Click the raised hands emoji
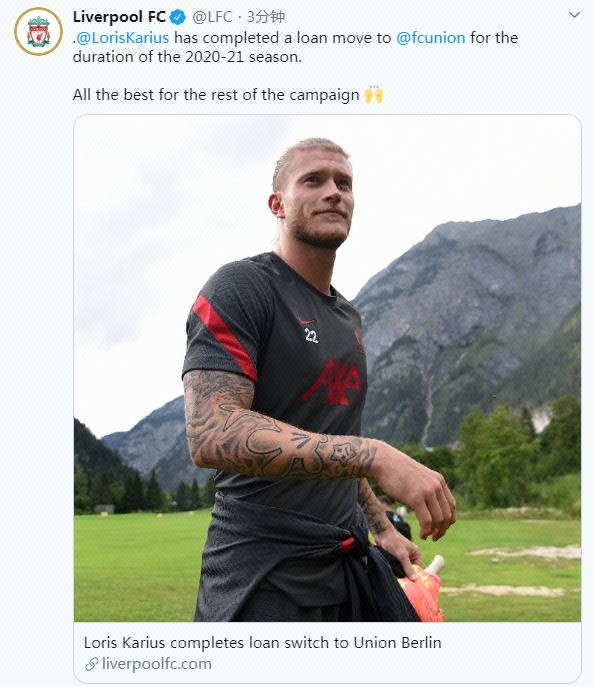This screenshot has width=594, height=687. click(374, 94)
